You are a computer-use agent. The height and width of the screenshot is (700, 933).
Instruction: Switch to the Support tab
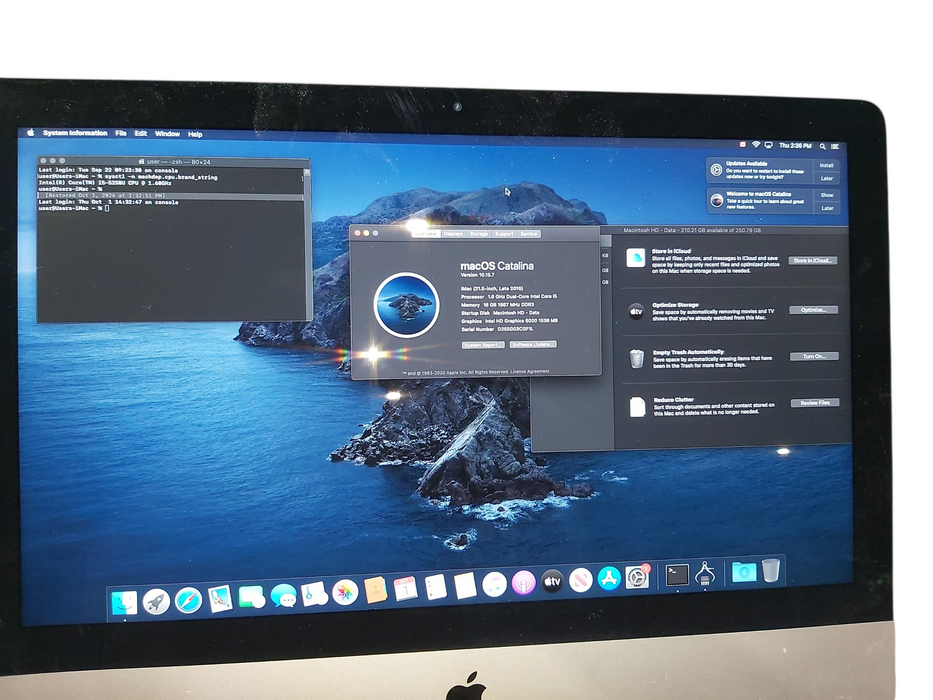point(504,234)
